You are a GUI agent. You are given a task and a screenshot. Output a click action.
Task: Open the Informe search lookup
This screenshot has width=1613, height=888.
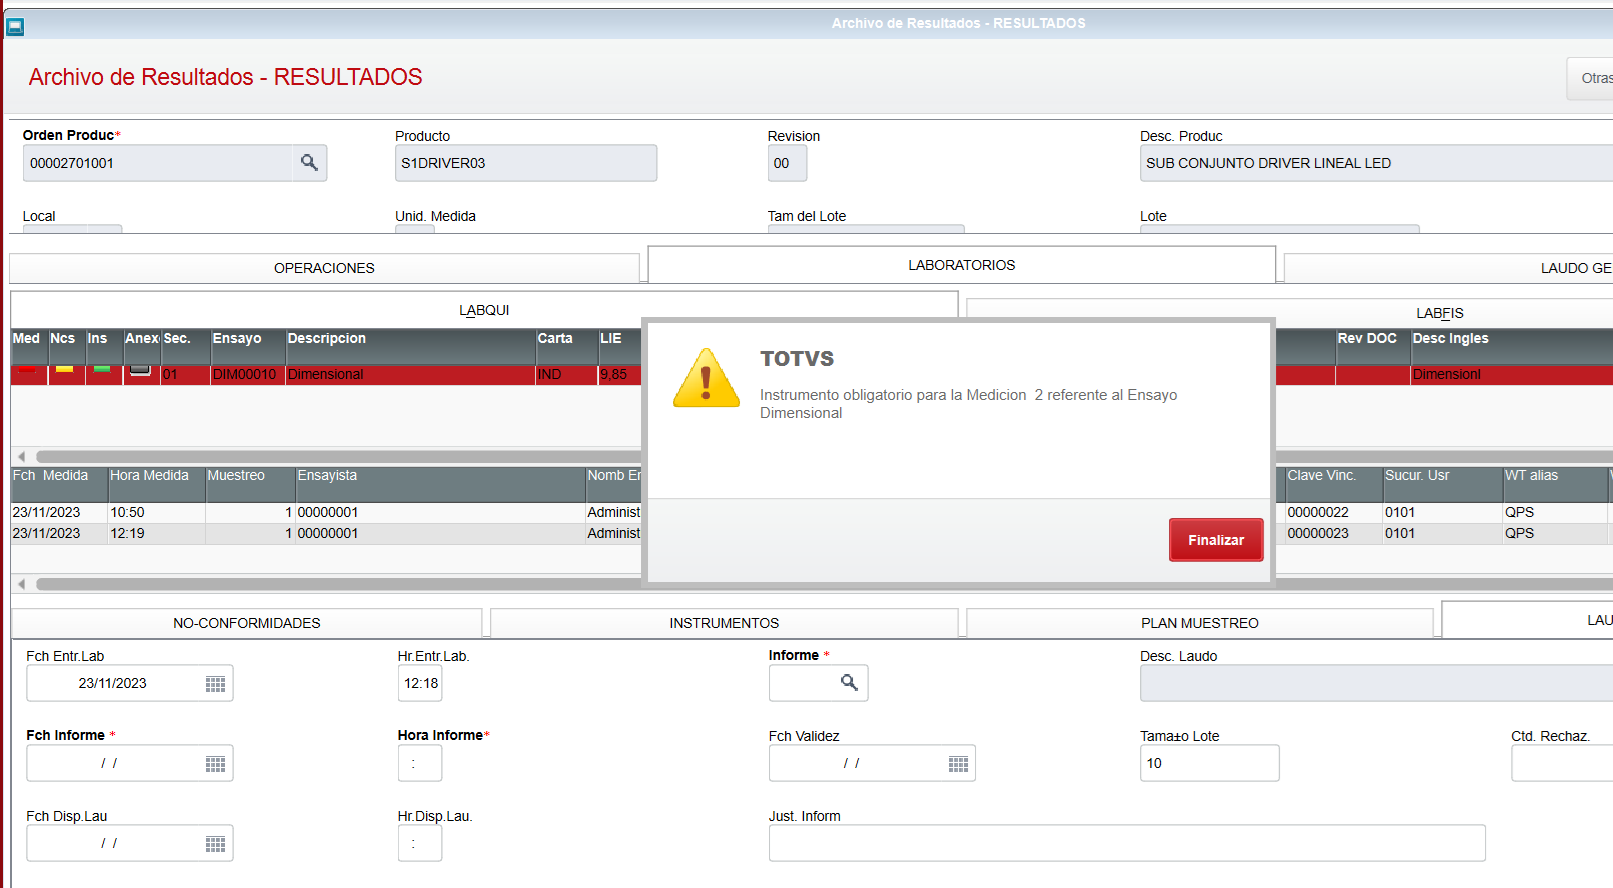tap(849, 683)
